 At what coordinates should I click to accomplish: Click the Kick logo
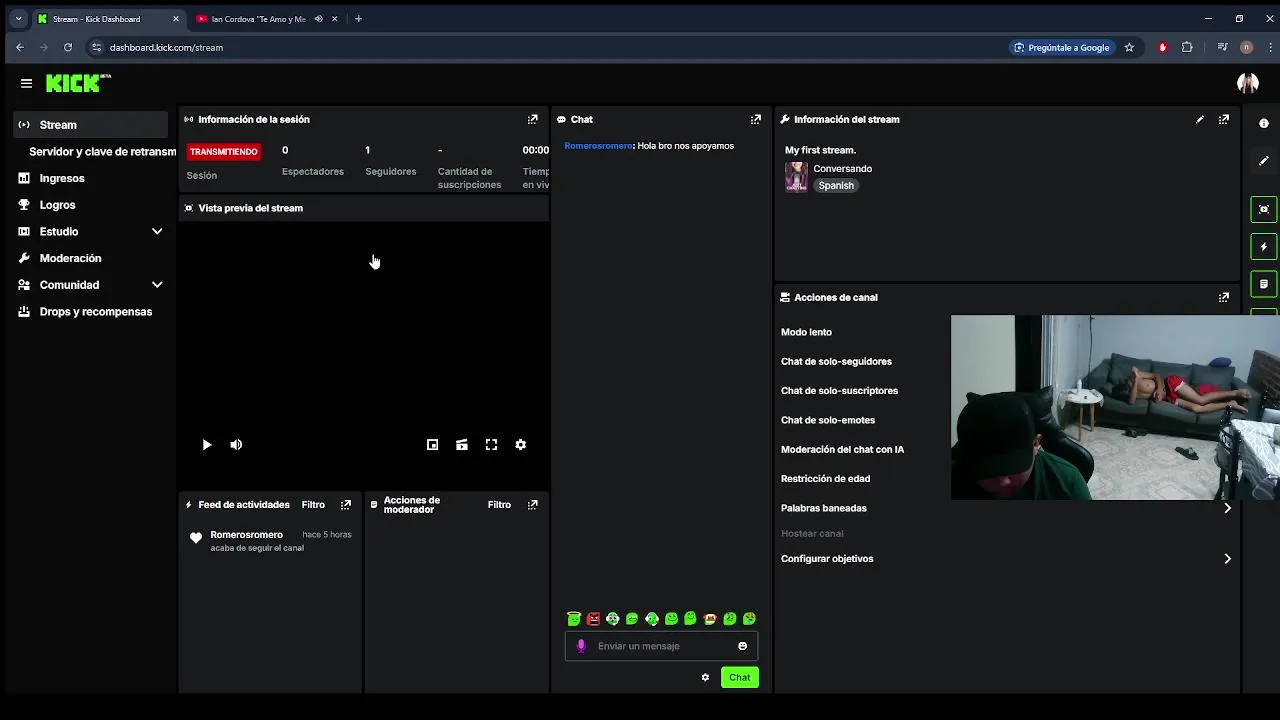tap(77, 83)
